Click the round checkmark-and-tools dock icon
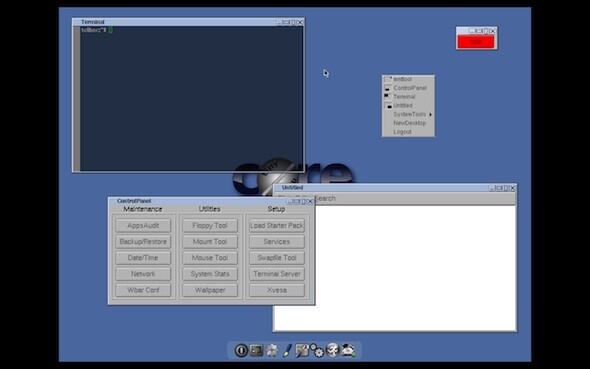 click(333, 350)
